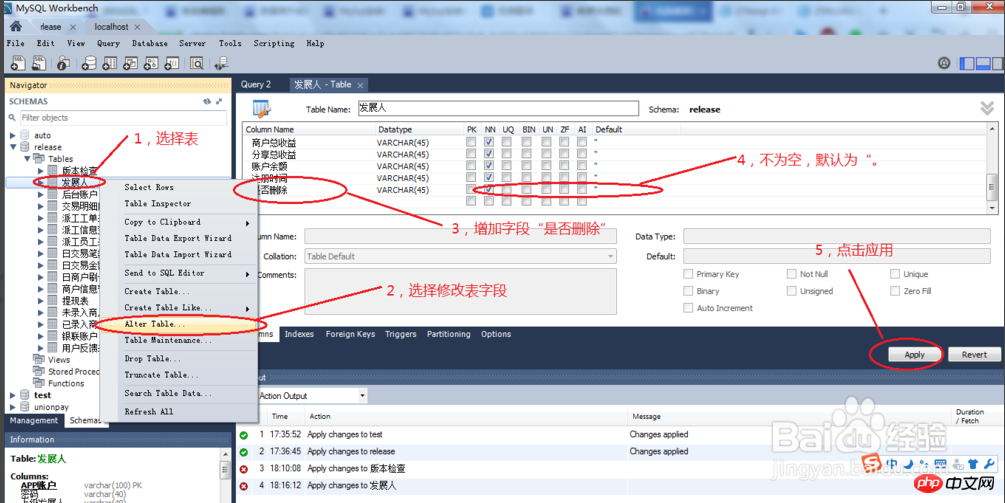The image size is (1005, 503).
Task: Expand the auto schema
Action: (12, 135)
